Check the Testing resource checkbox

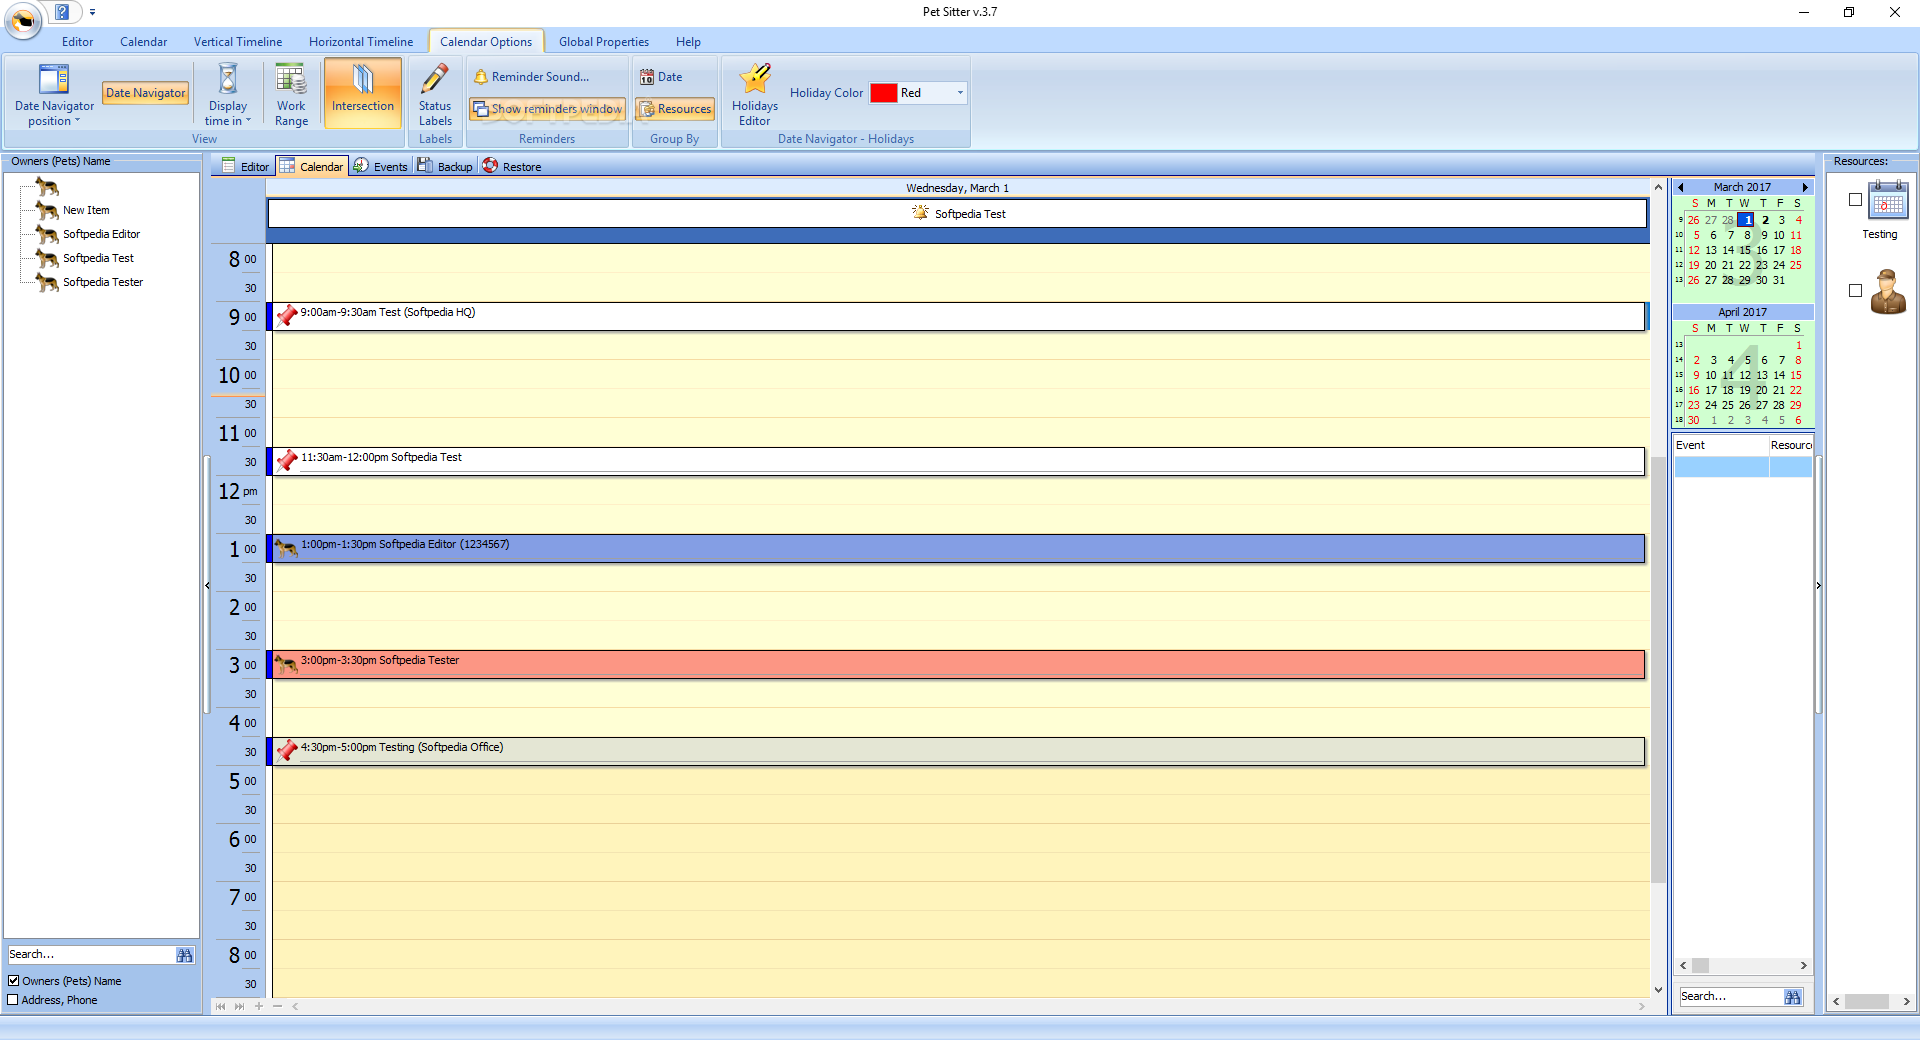point(1855,200)
